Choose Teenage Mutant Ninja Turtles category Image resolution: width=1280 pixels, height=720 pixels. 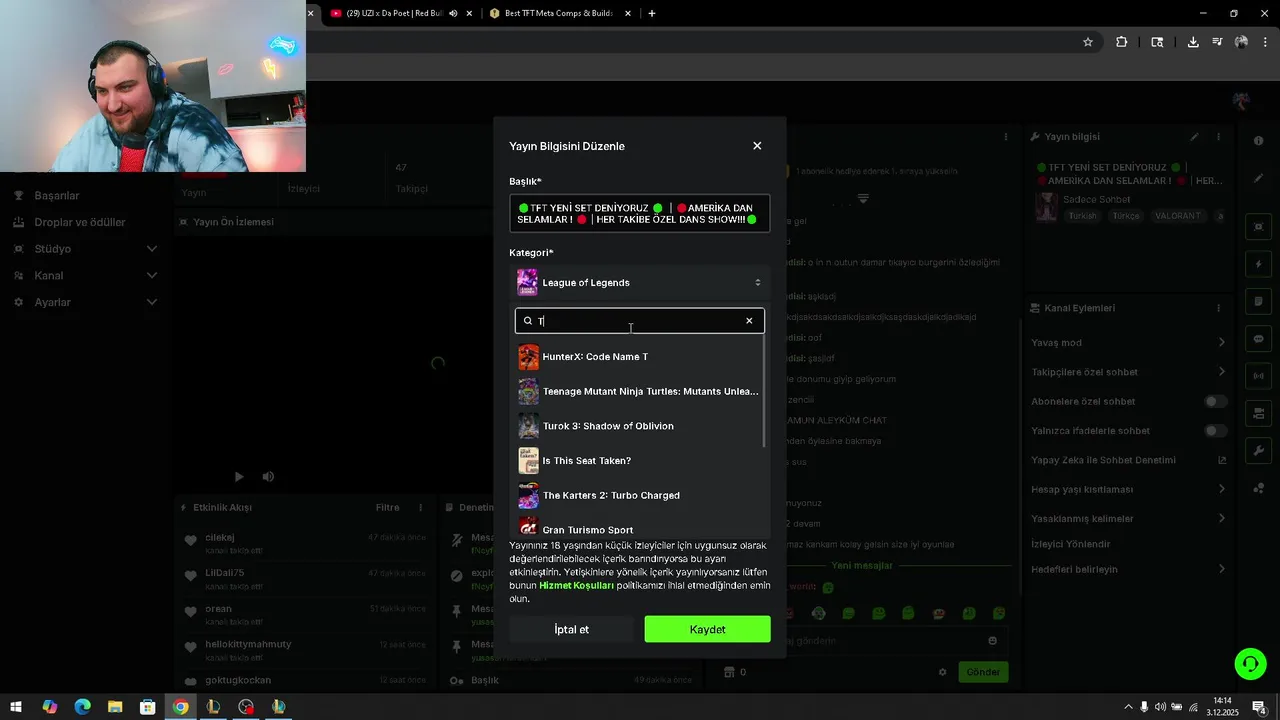[639, 392]
